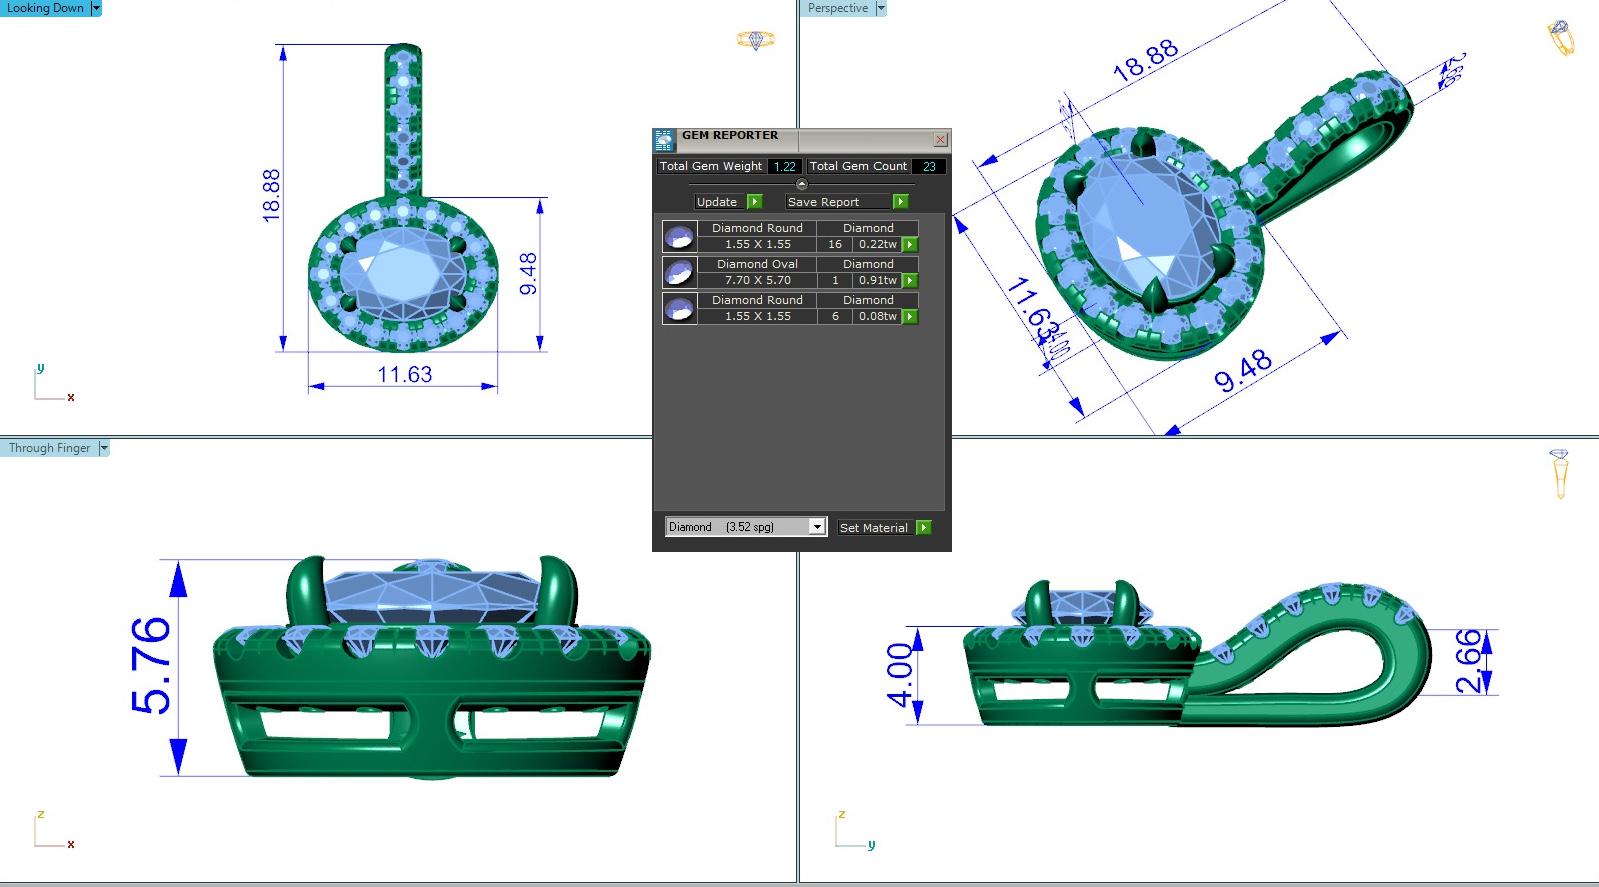Click the Set Material button
The width and height of the screenshot is (1599, 887).
click(x=874, y=527)
